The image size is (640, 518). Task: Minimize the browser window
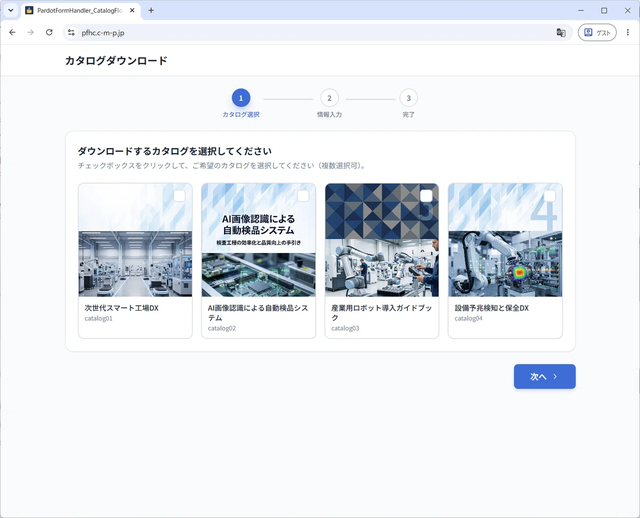581,11
